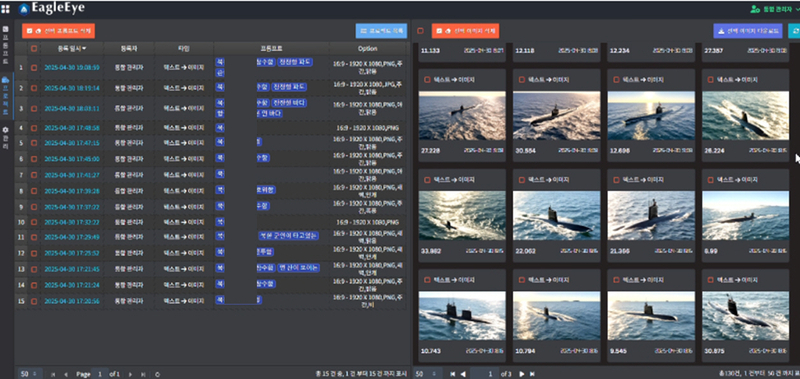Image resolution: width=800 pixels, height=379 pixels.
Task: Check the row 15 checkbox dated 17:20:56
Action: point(34,301)
